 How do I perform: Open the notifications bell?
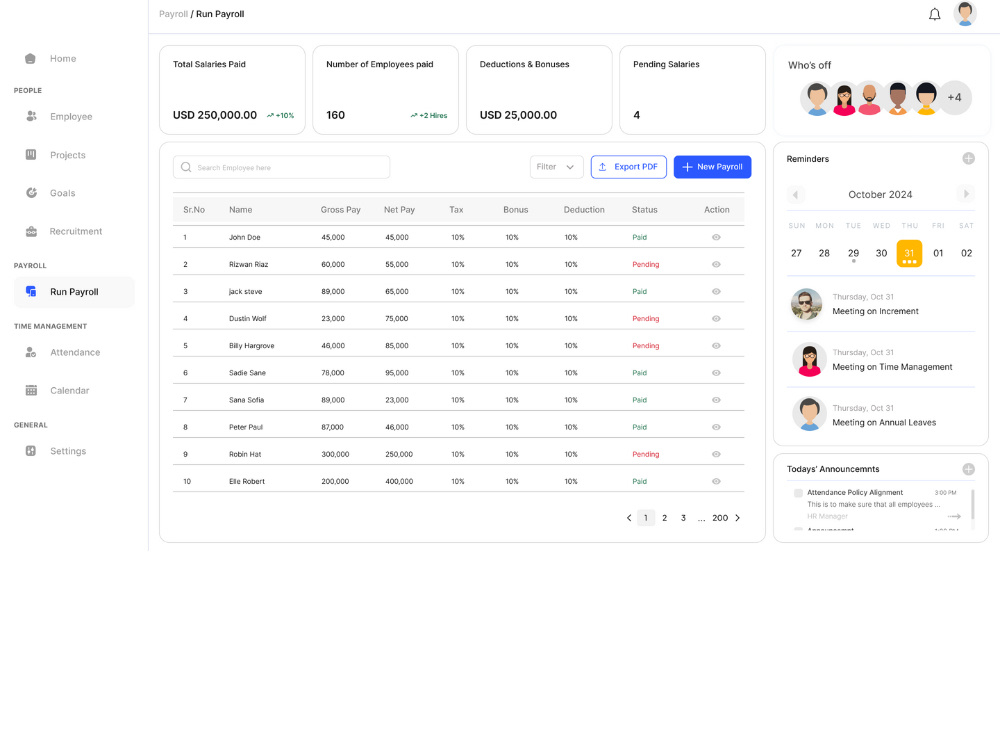(x=934, y=14)
